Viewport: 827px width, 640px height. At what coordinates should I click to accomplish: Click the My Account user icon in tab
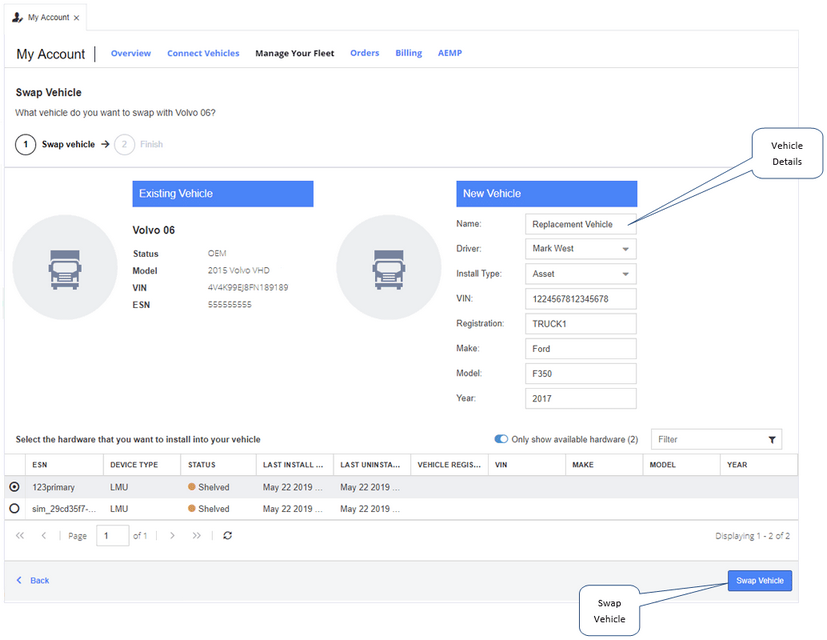pos(17,17)
